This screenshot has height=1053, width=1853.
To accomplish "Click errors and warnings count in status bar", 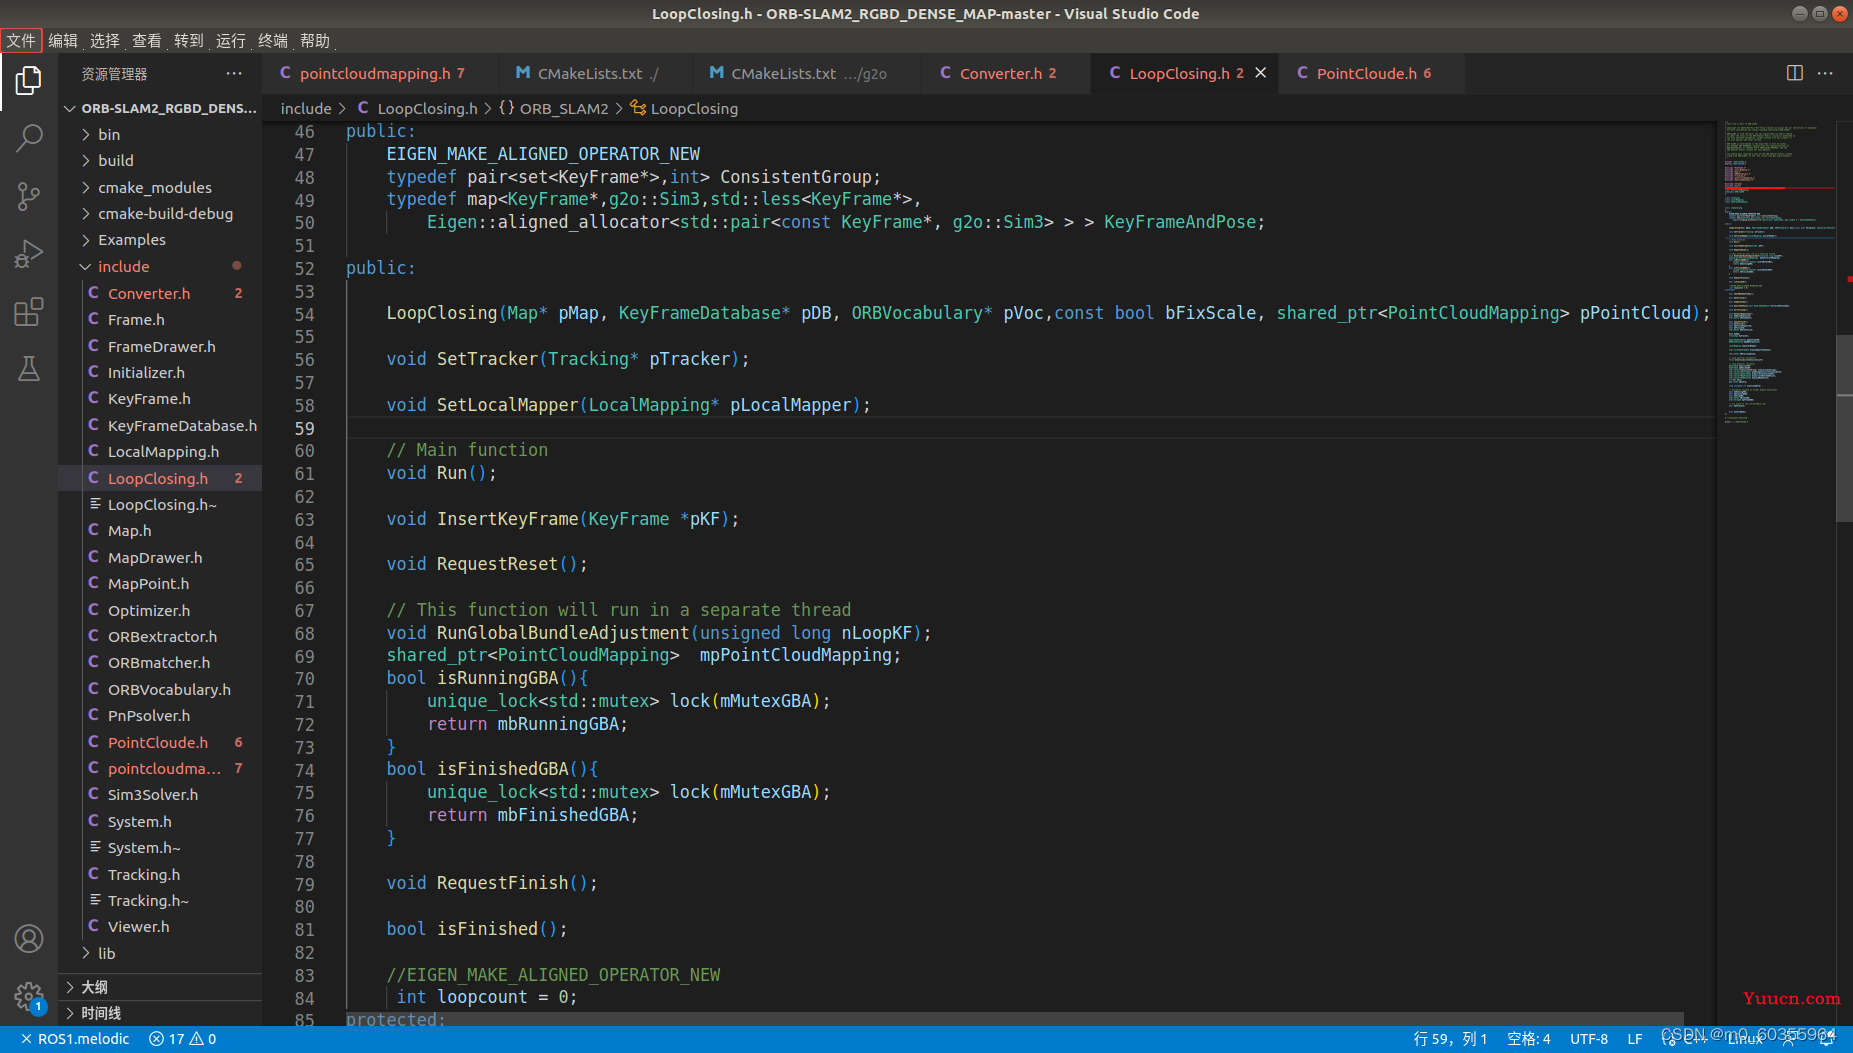I will pos(182,1039).
